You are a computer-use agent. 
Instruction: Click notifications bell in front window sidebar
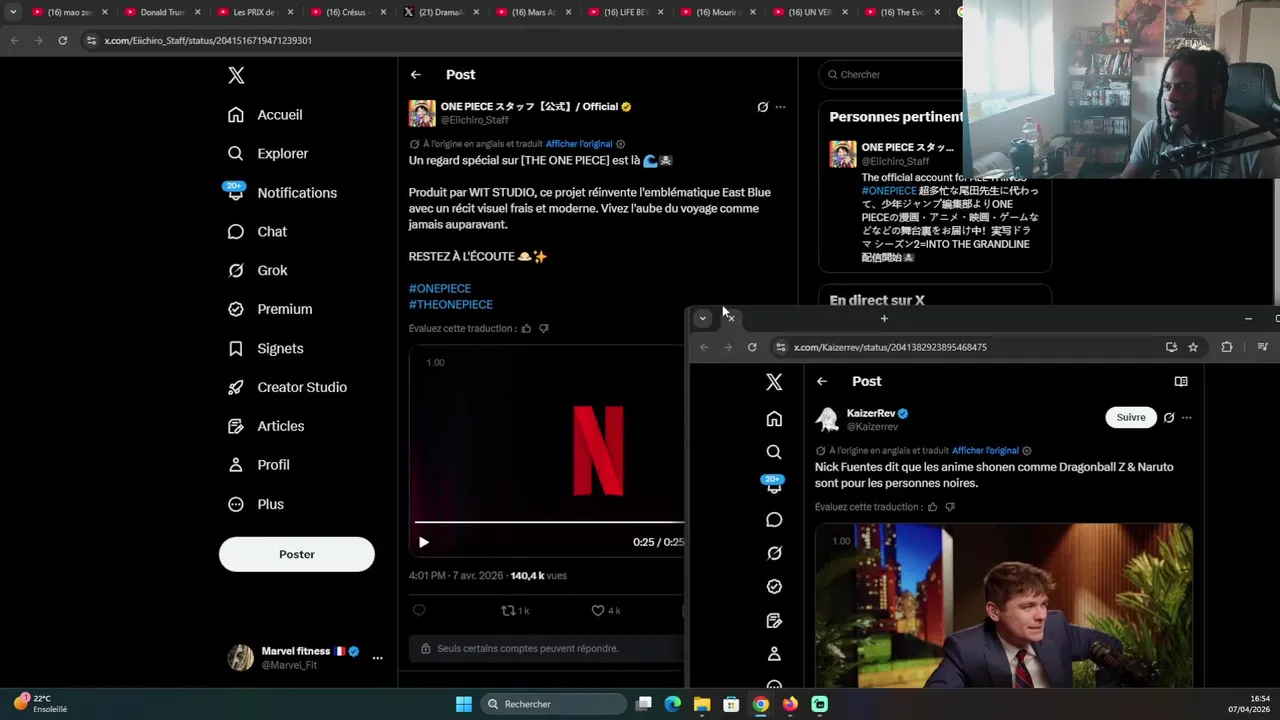pyautogui.click(x=774, y=485)
